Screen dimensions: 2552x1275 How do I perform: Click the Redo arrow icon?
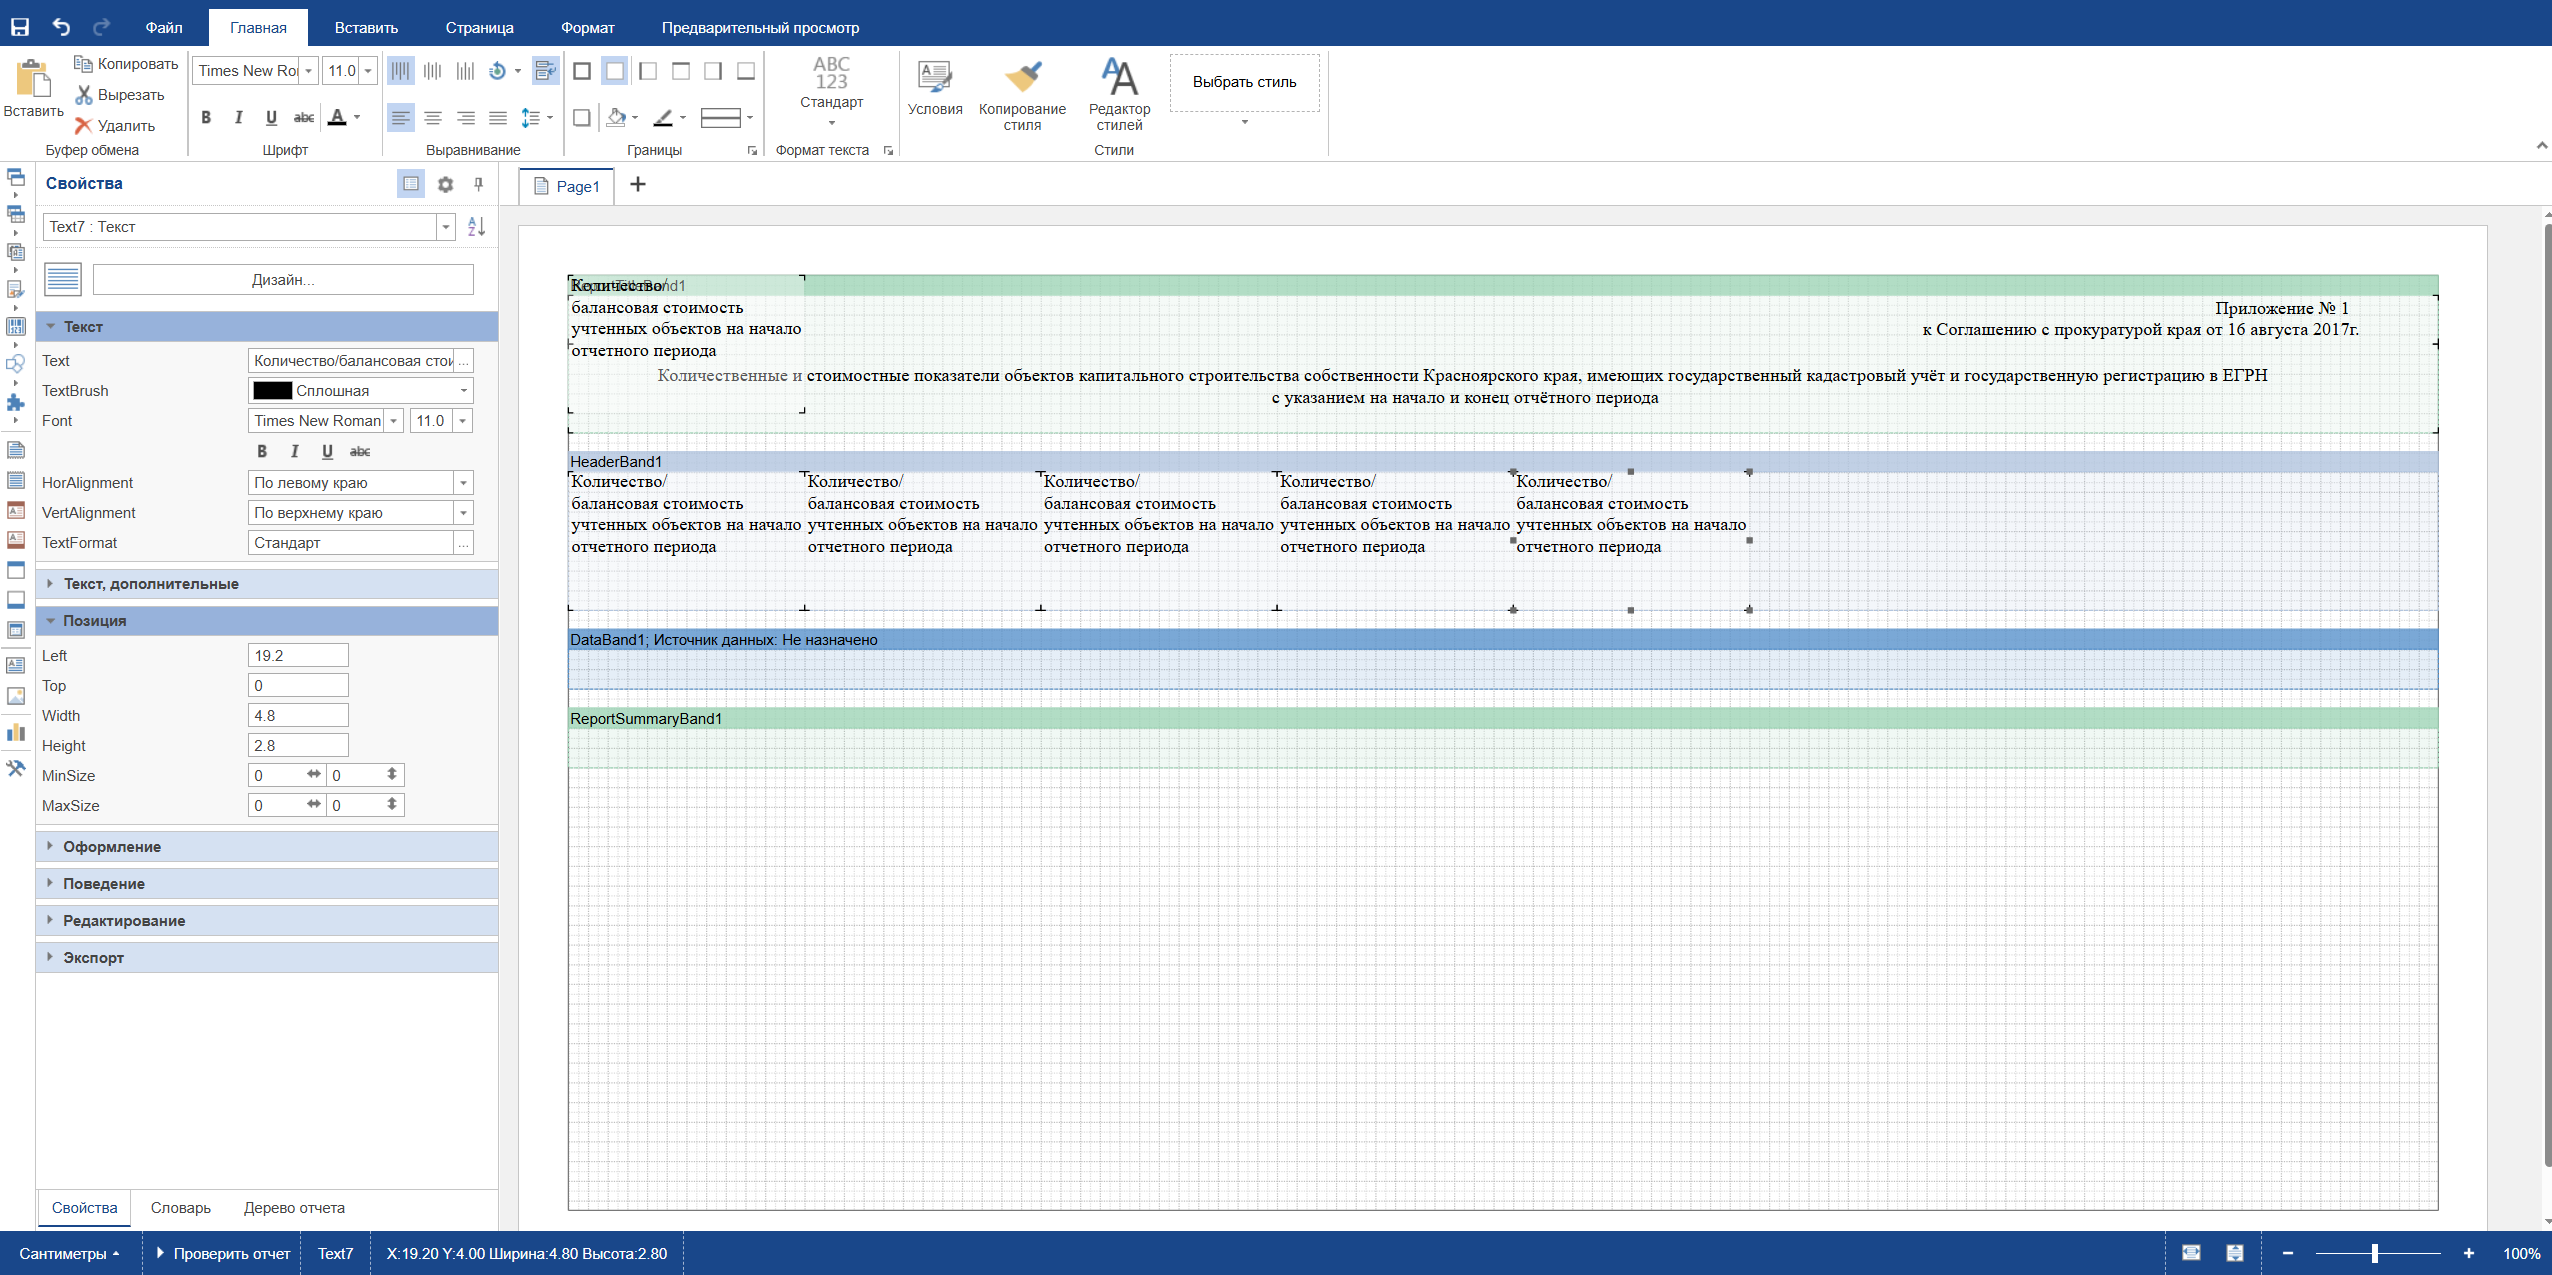101,27
